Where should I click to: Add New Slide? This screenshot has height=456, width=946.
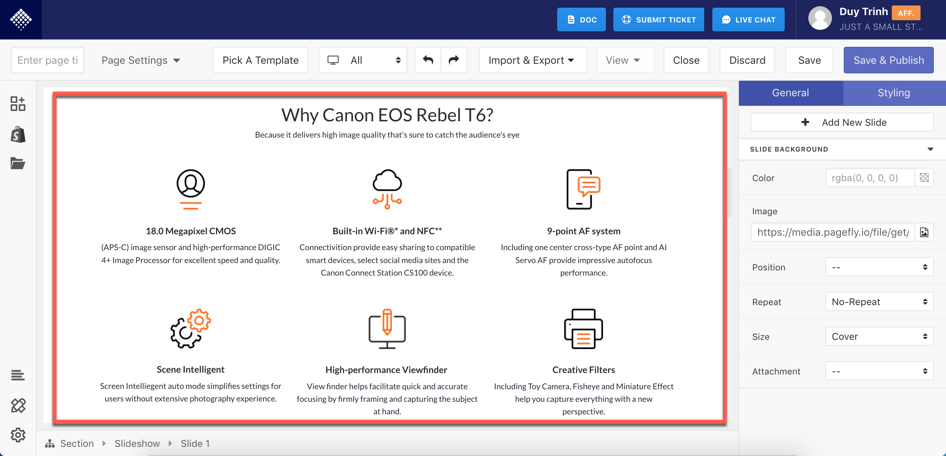(x=842, y=122)
